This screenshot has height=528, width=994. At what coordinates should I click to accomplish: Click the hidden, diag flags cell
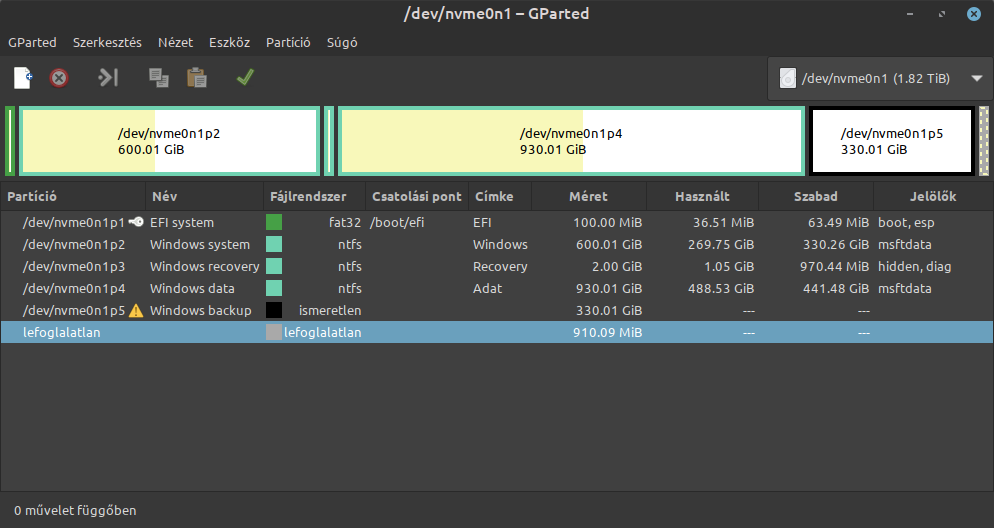tap(915, 267)
